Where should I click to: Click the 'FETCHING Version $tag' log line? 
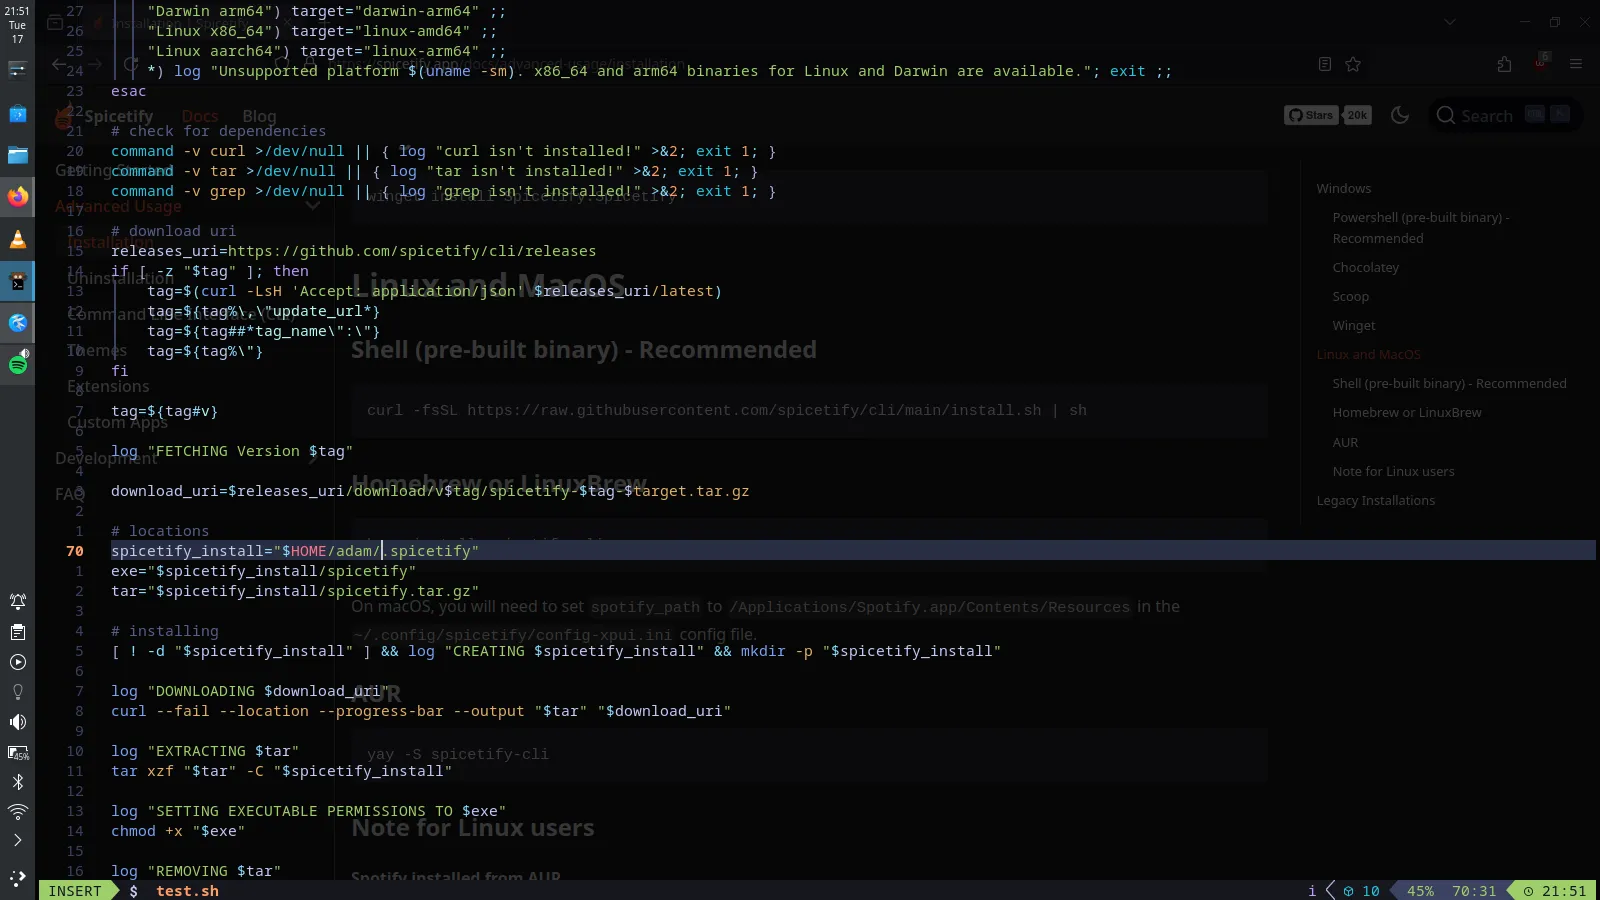[232, 451]
